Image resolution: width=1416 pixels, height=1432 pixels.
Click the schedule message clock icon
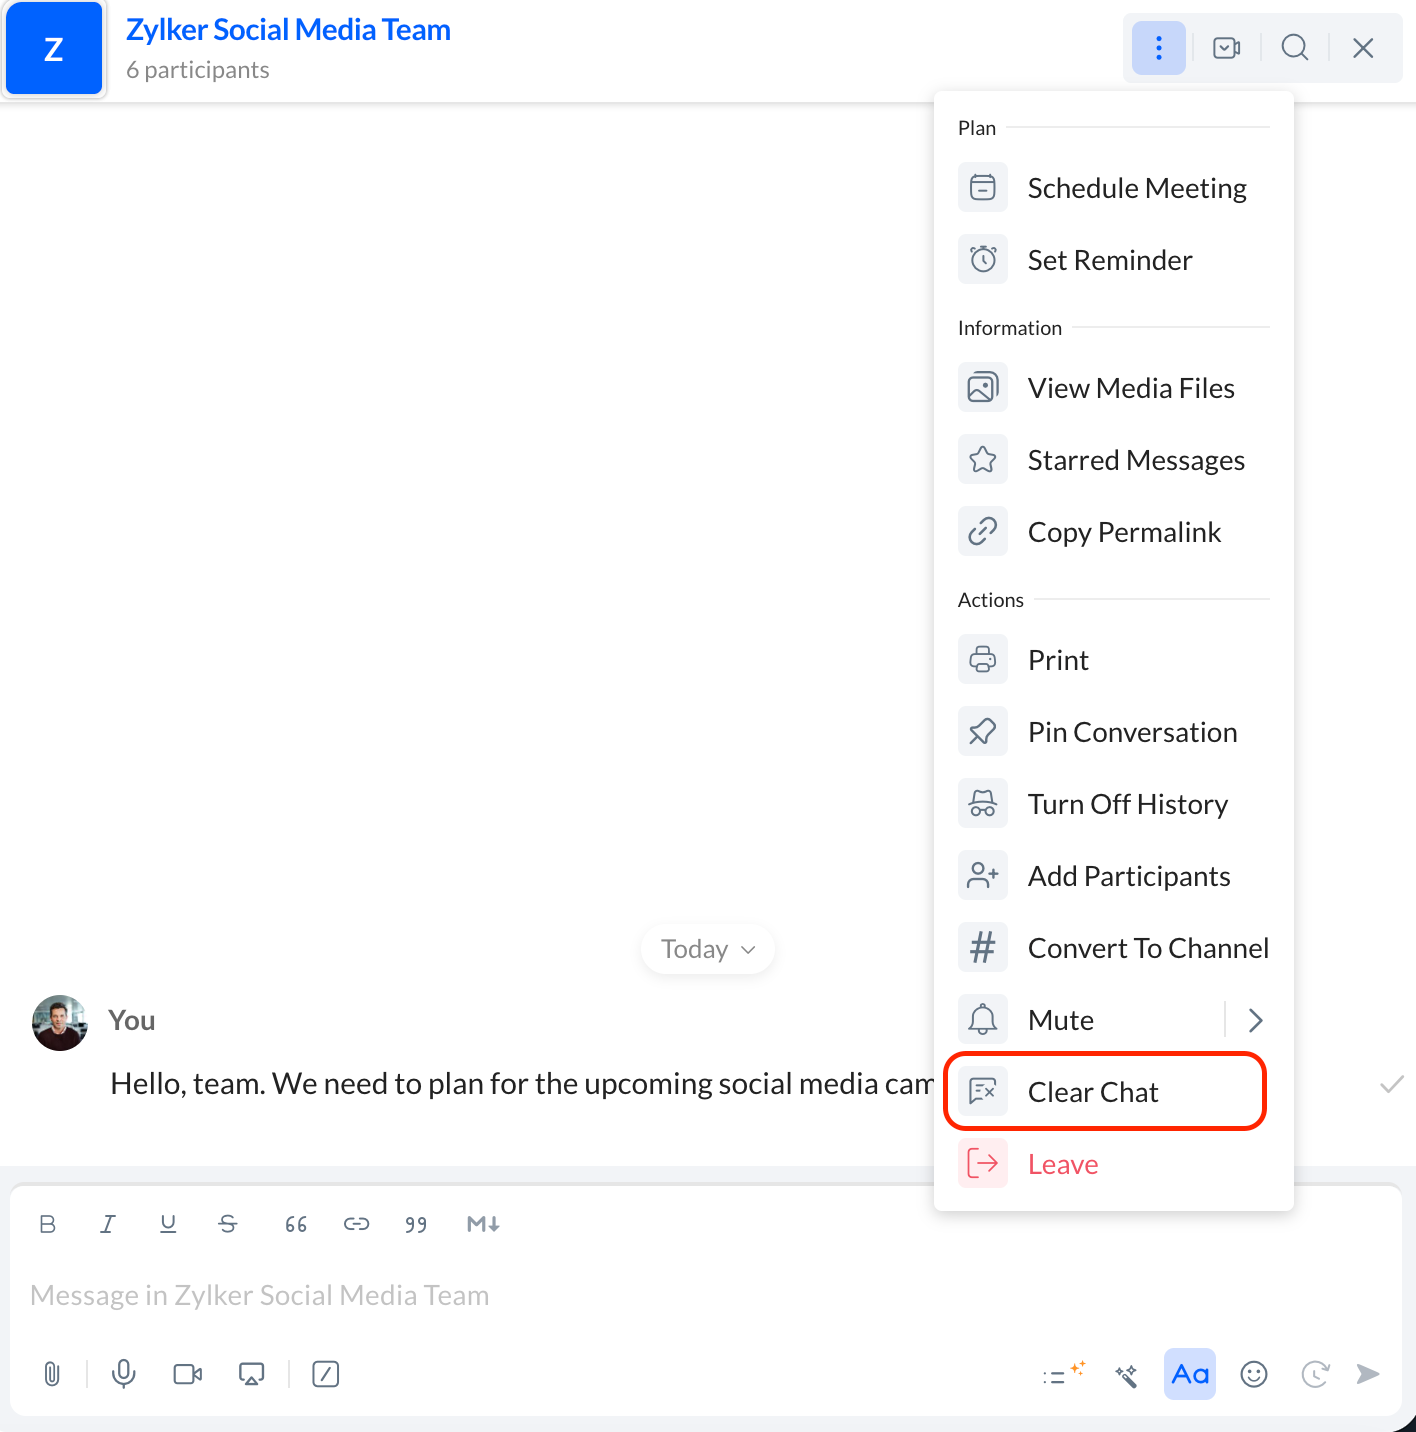[1315, 1374]
